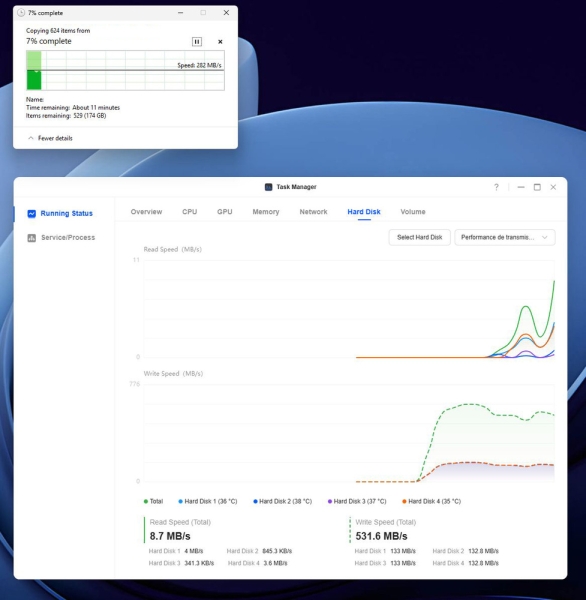Open the Task Manager help question mark
The image size is (586, 600).
(496, 187)
